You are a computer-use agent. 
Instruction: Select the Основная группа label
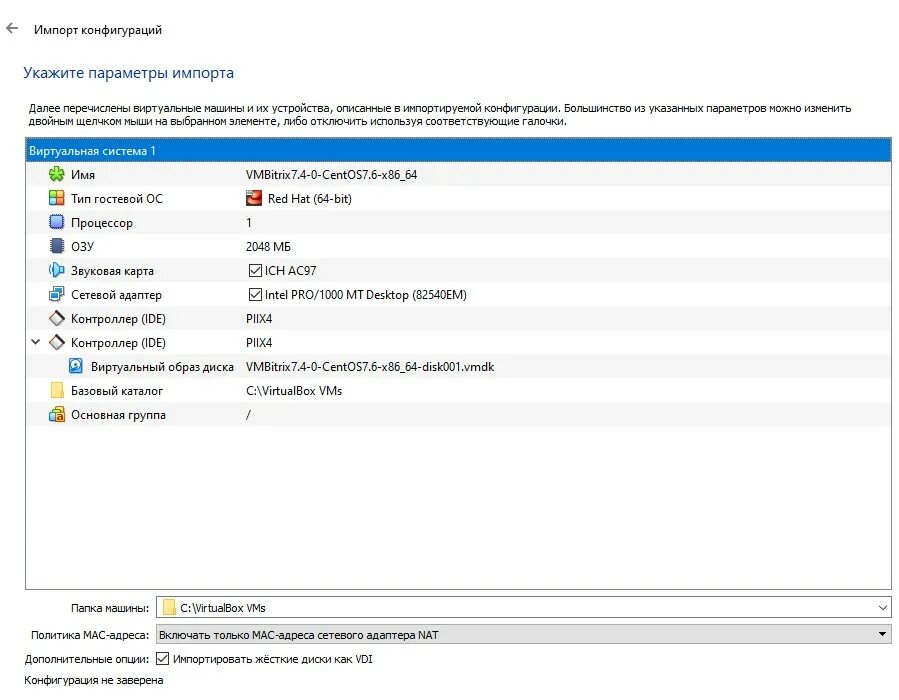(x=118, y=415)
